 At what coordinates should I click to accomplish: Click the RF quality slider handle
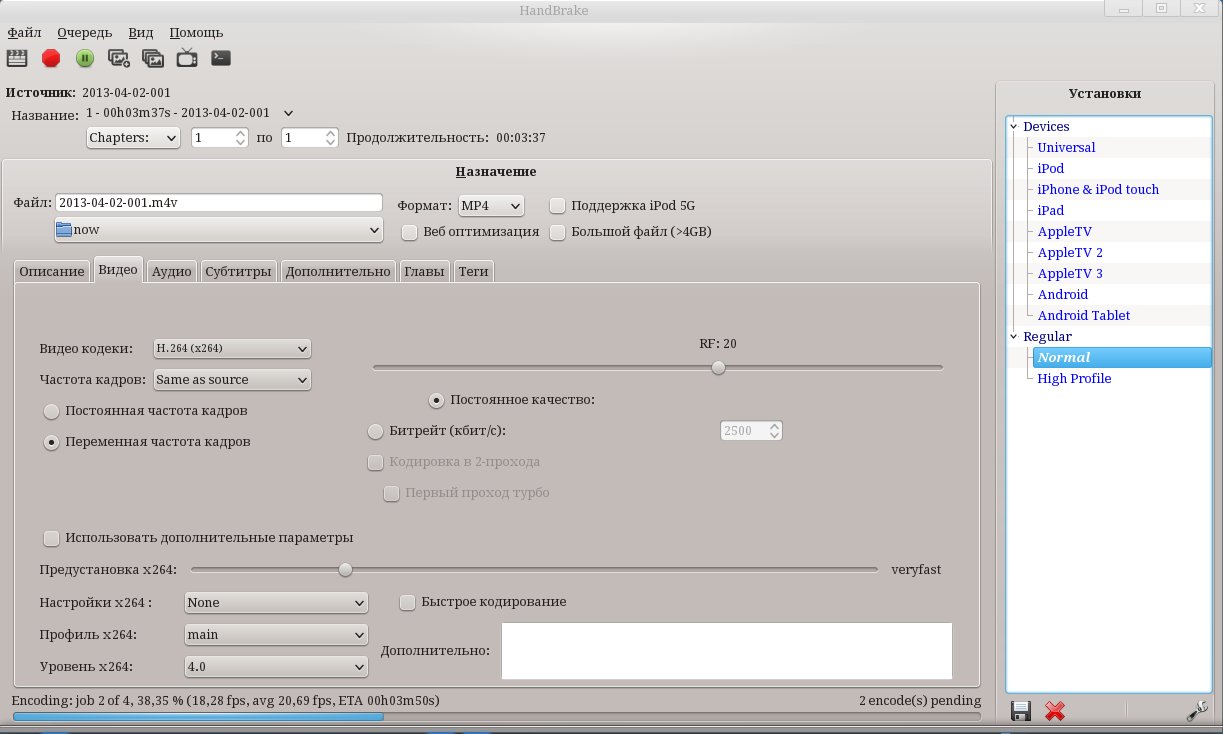click(x=718, y=367)
